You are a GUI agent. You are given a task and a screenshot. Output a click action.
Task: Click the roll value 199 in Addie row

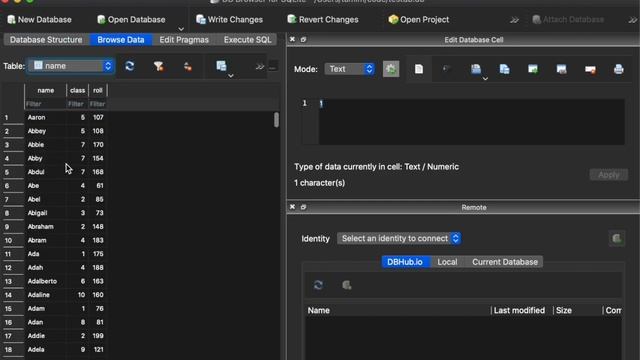(98, 336)
